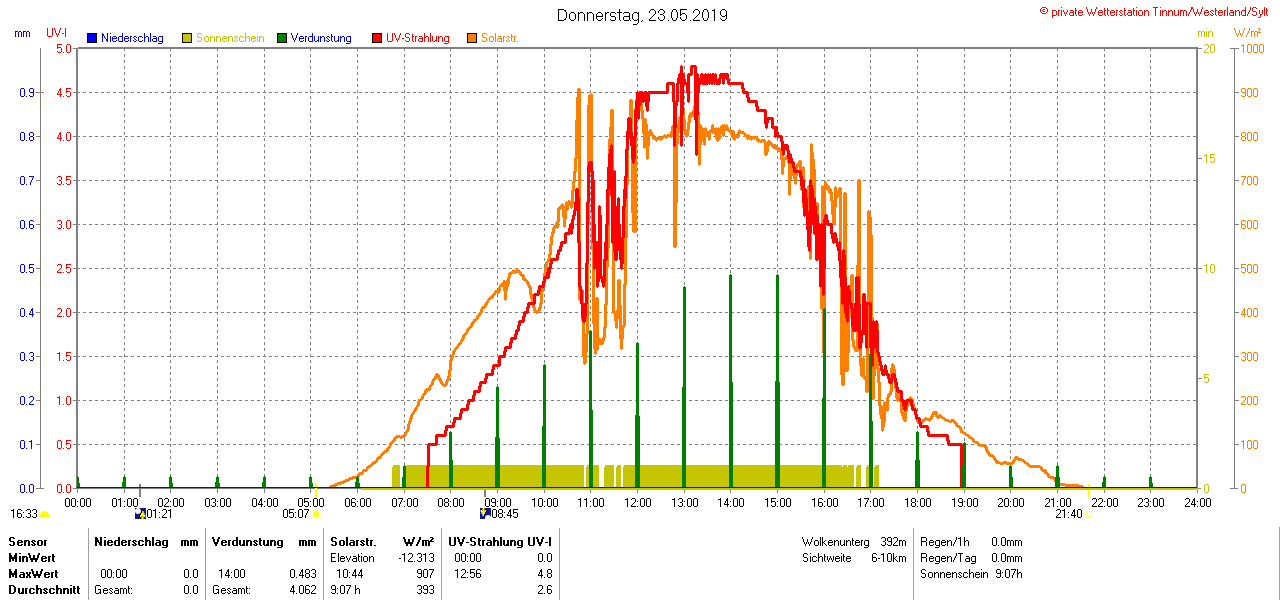Click the yellow Sonnenschein legend swatch
The height and width of the screenshot is (600, 1280).
tap(187, 38)
